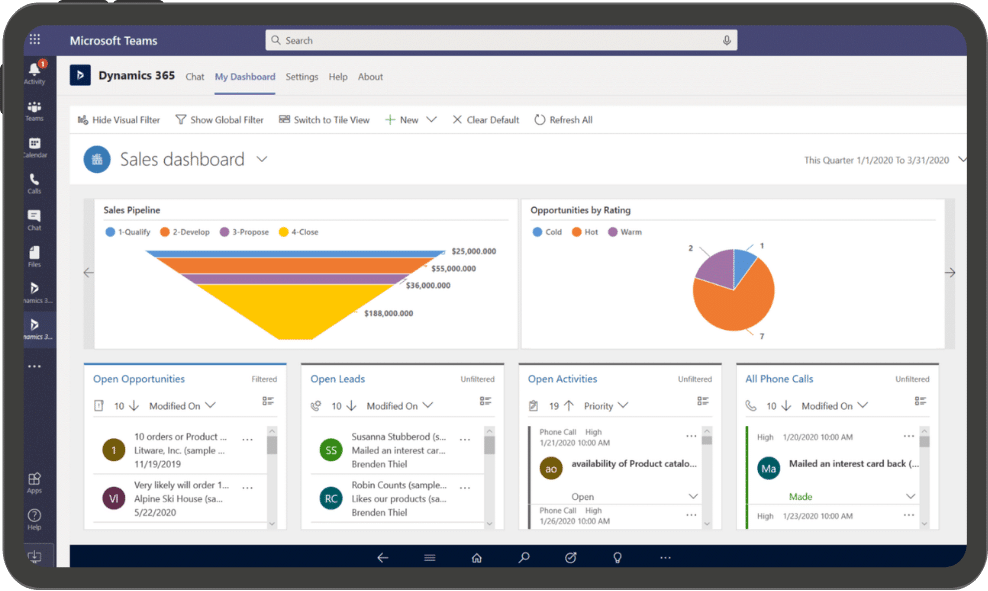Expand the Made status chevron on phone call
988x591 pixels.
[x=910, y=496]
